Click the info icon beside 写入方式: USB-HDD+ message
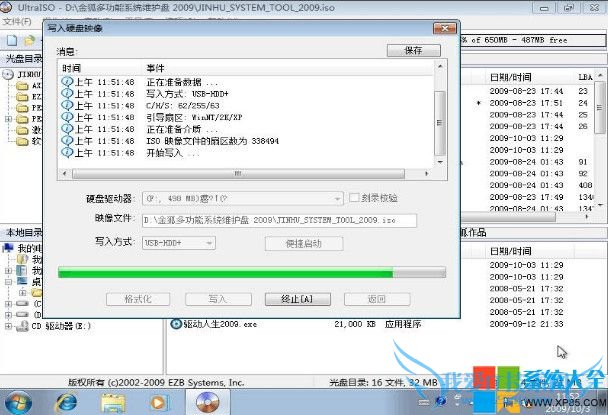 (x=67, y=94)
